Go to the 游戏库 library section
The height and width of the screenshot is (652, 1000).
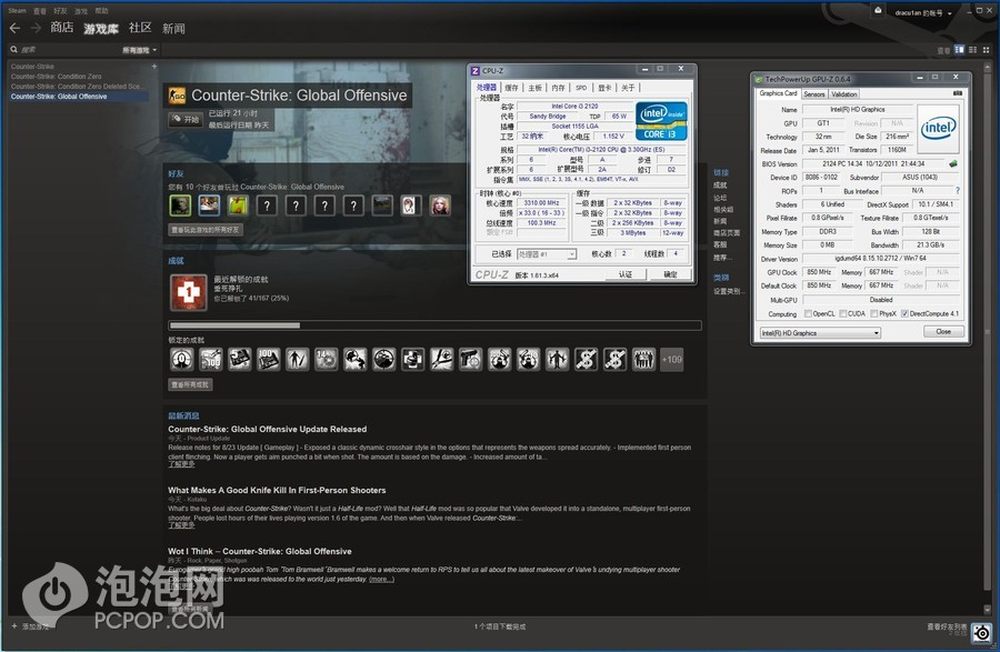pyautogui.click(x=101, y=29)
